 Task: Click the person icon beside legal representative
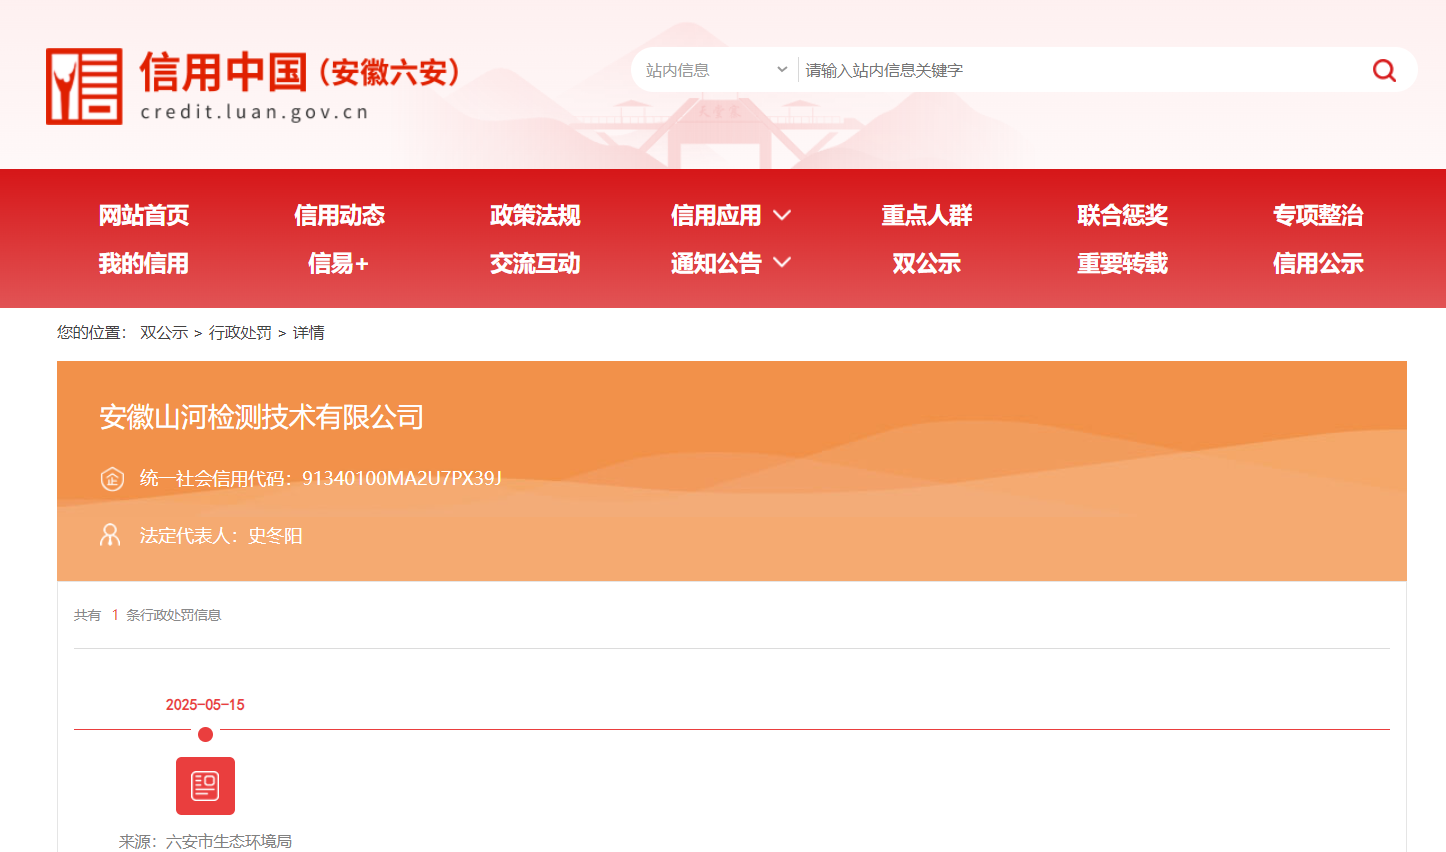click(110, 535)
